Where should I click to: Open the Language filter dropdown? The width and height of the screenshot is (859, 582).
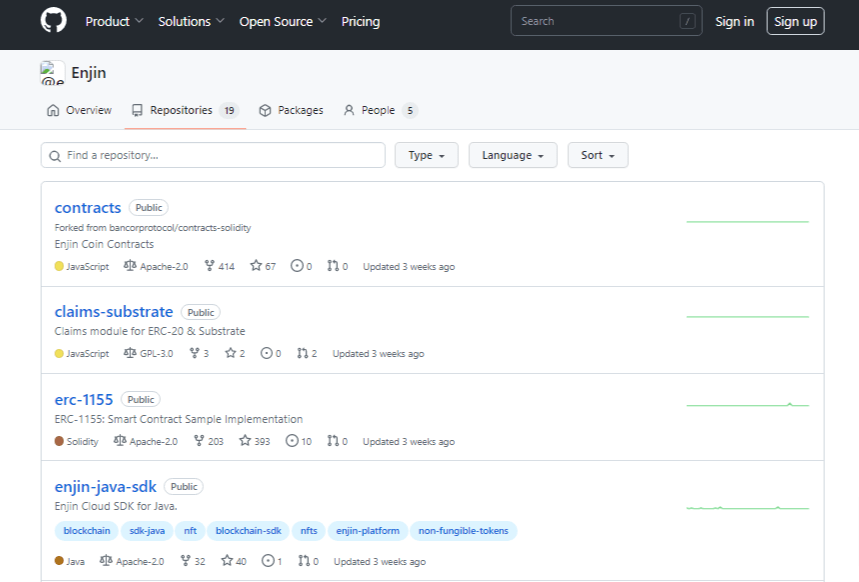click(x=513, y=155)
